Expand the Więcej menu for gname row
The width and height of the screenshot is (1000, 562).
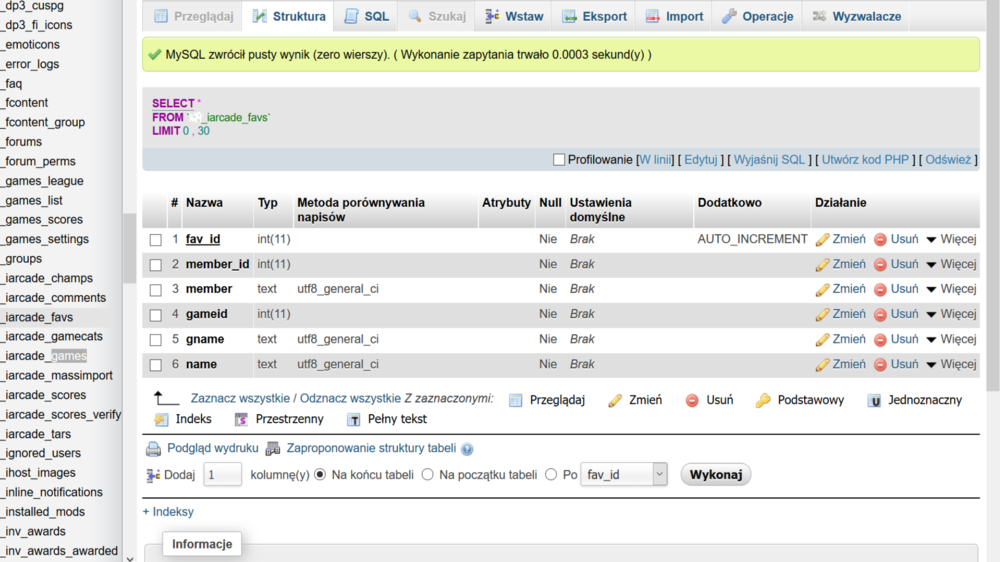[931, 339]
